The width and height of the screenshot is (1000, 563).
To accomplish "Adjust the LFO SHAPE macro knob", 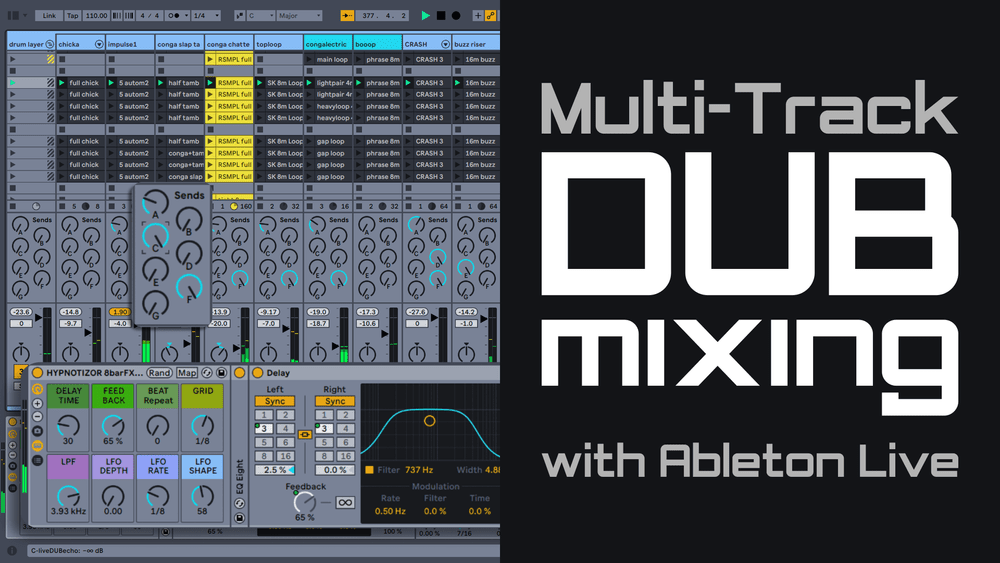I will pyautogui.click(x=202, y=495).
